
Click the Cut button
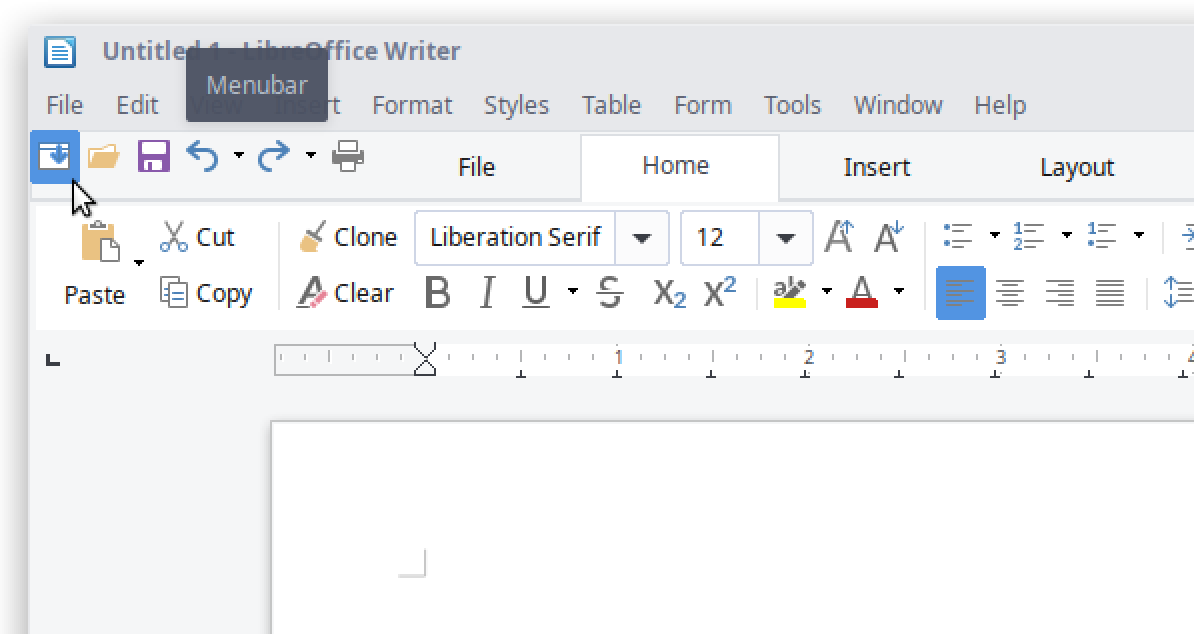click(x=198, y=237)
